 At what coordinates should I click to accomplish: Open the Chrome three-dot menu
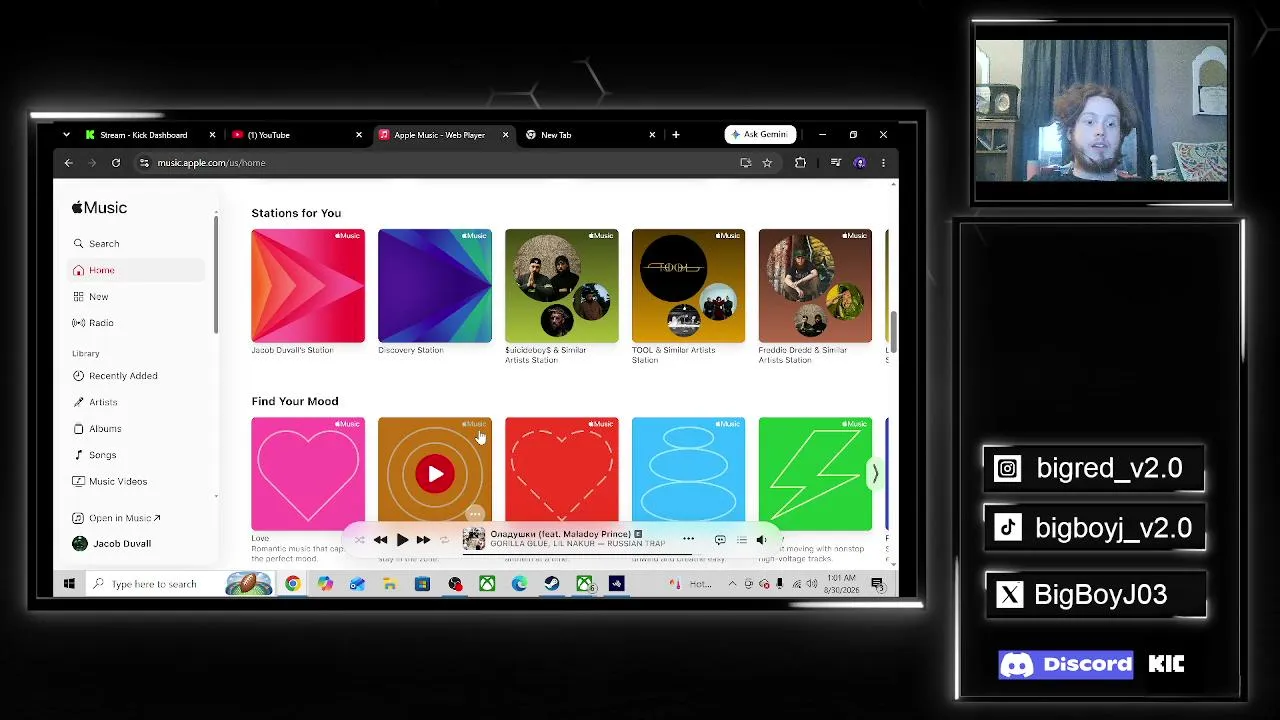(883, 163)
